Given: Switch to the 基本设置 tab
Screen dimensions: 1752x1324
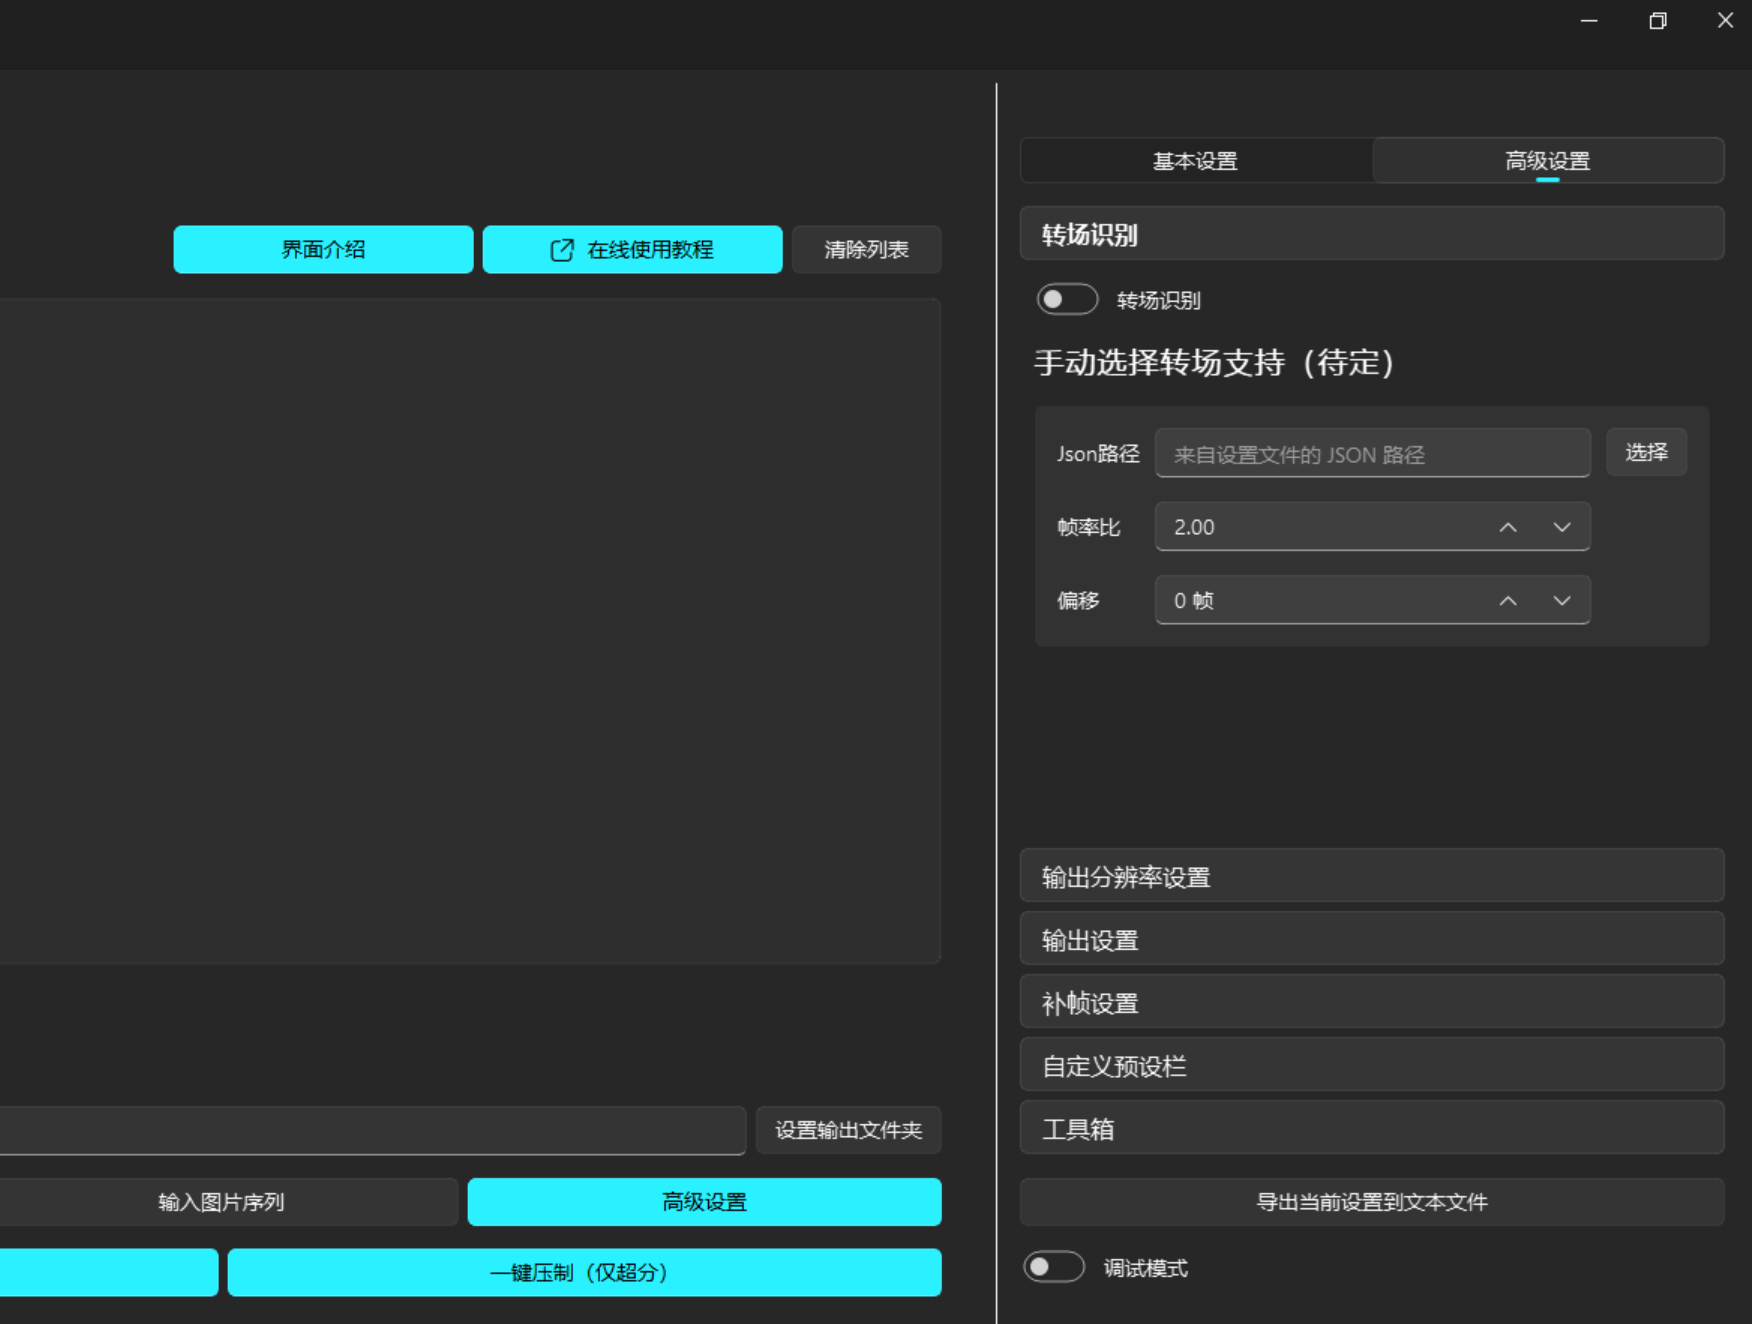Looking at the screenshot, I should coord(1195,161).
